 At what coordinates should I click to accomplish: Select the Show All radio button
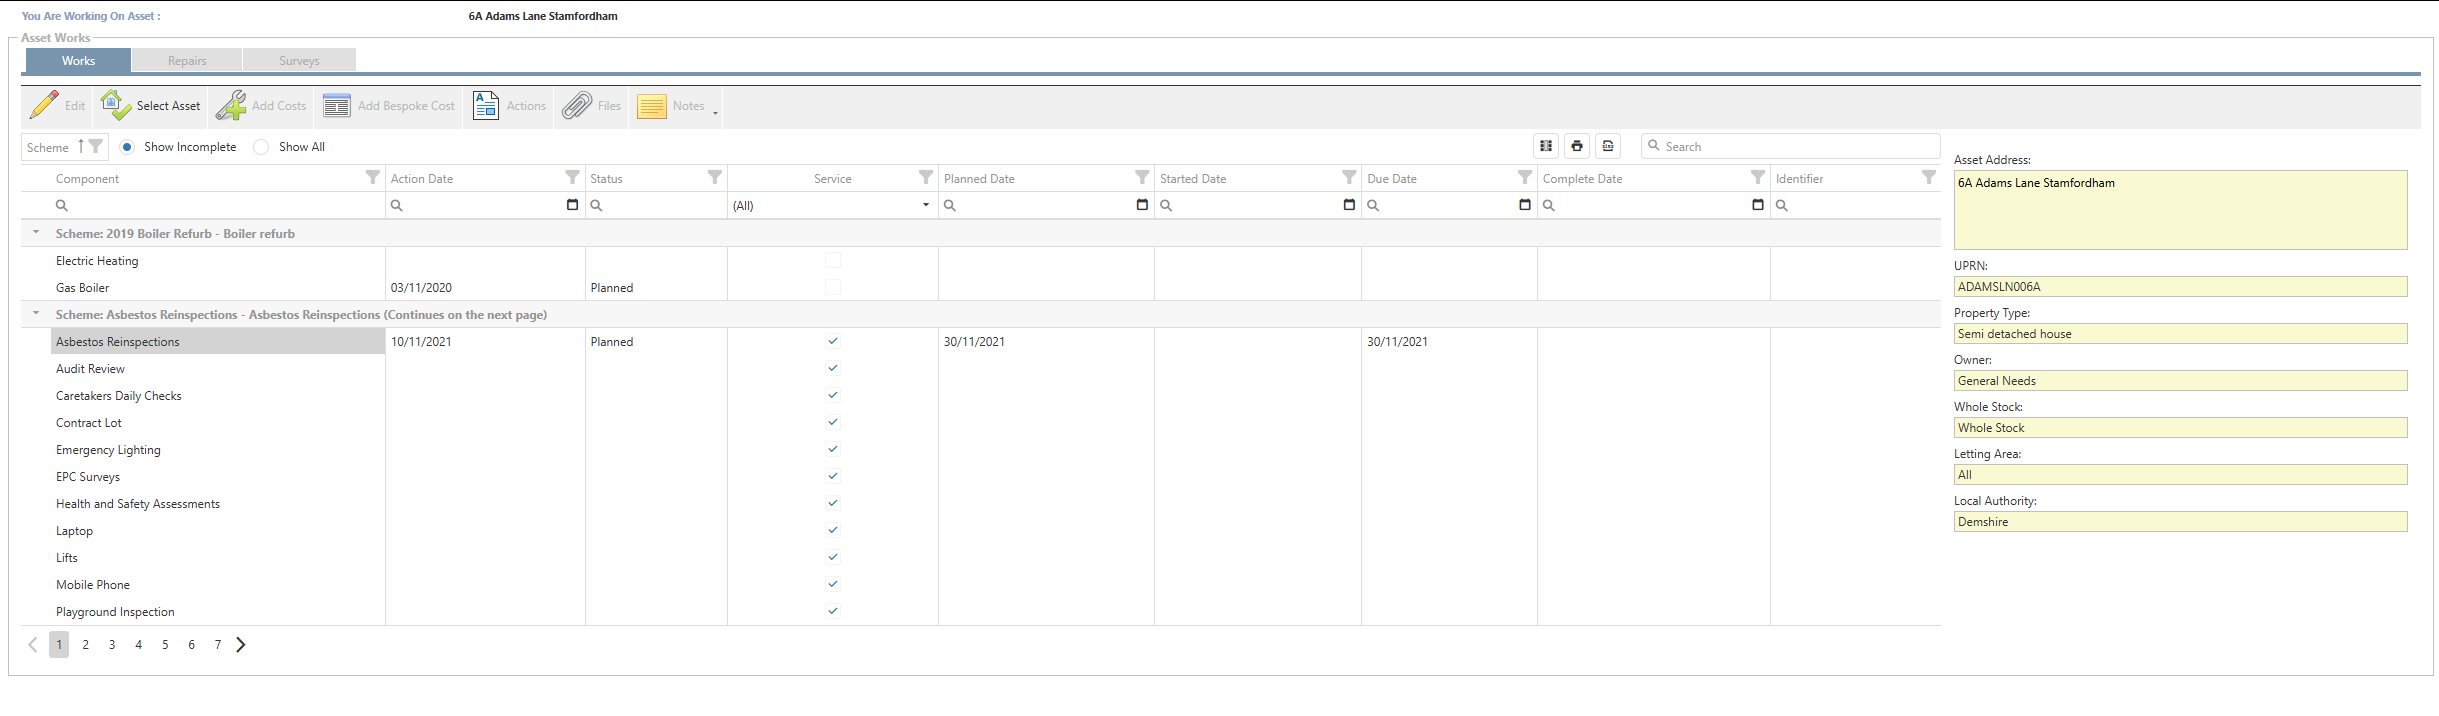(x=261, y=147)
